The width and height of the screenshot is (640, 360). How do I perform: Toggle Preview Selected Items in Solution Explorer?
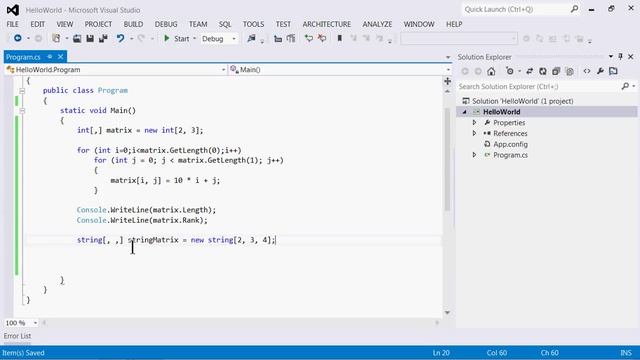pos(613,71)
